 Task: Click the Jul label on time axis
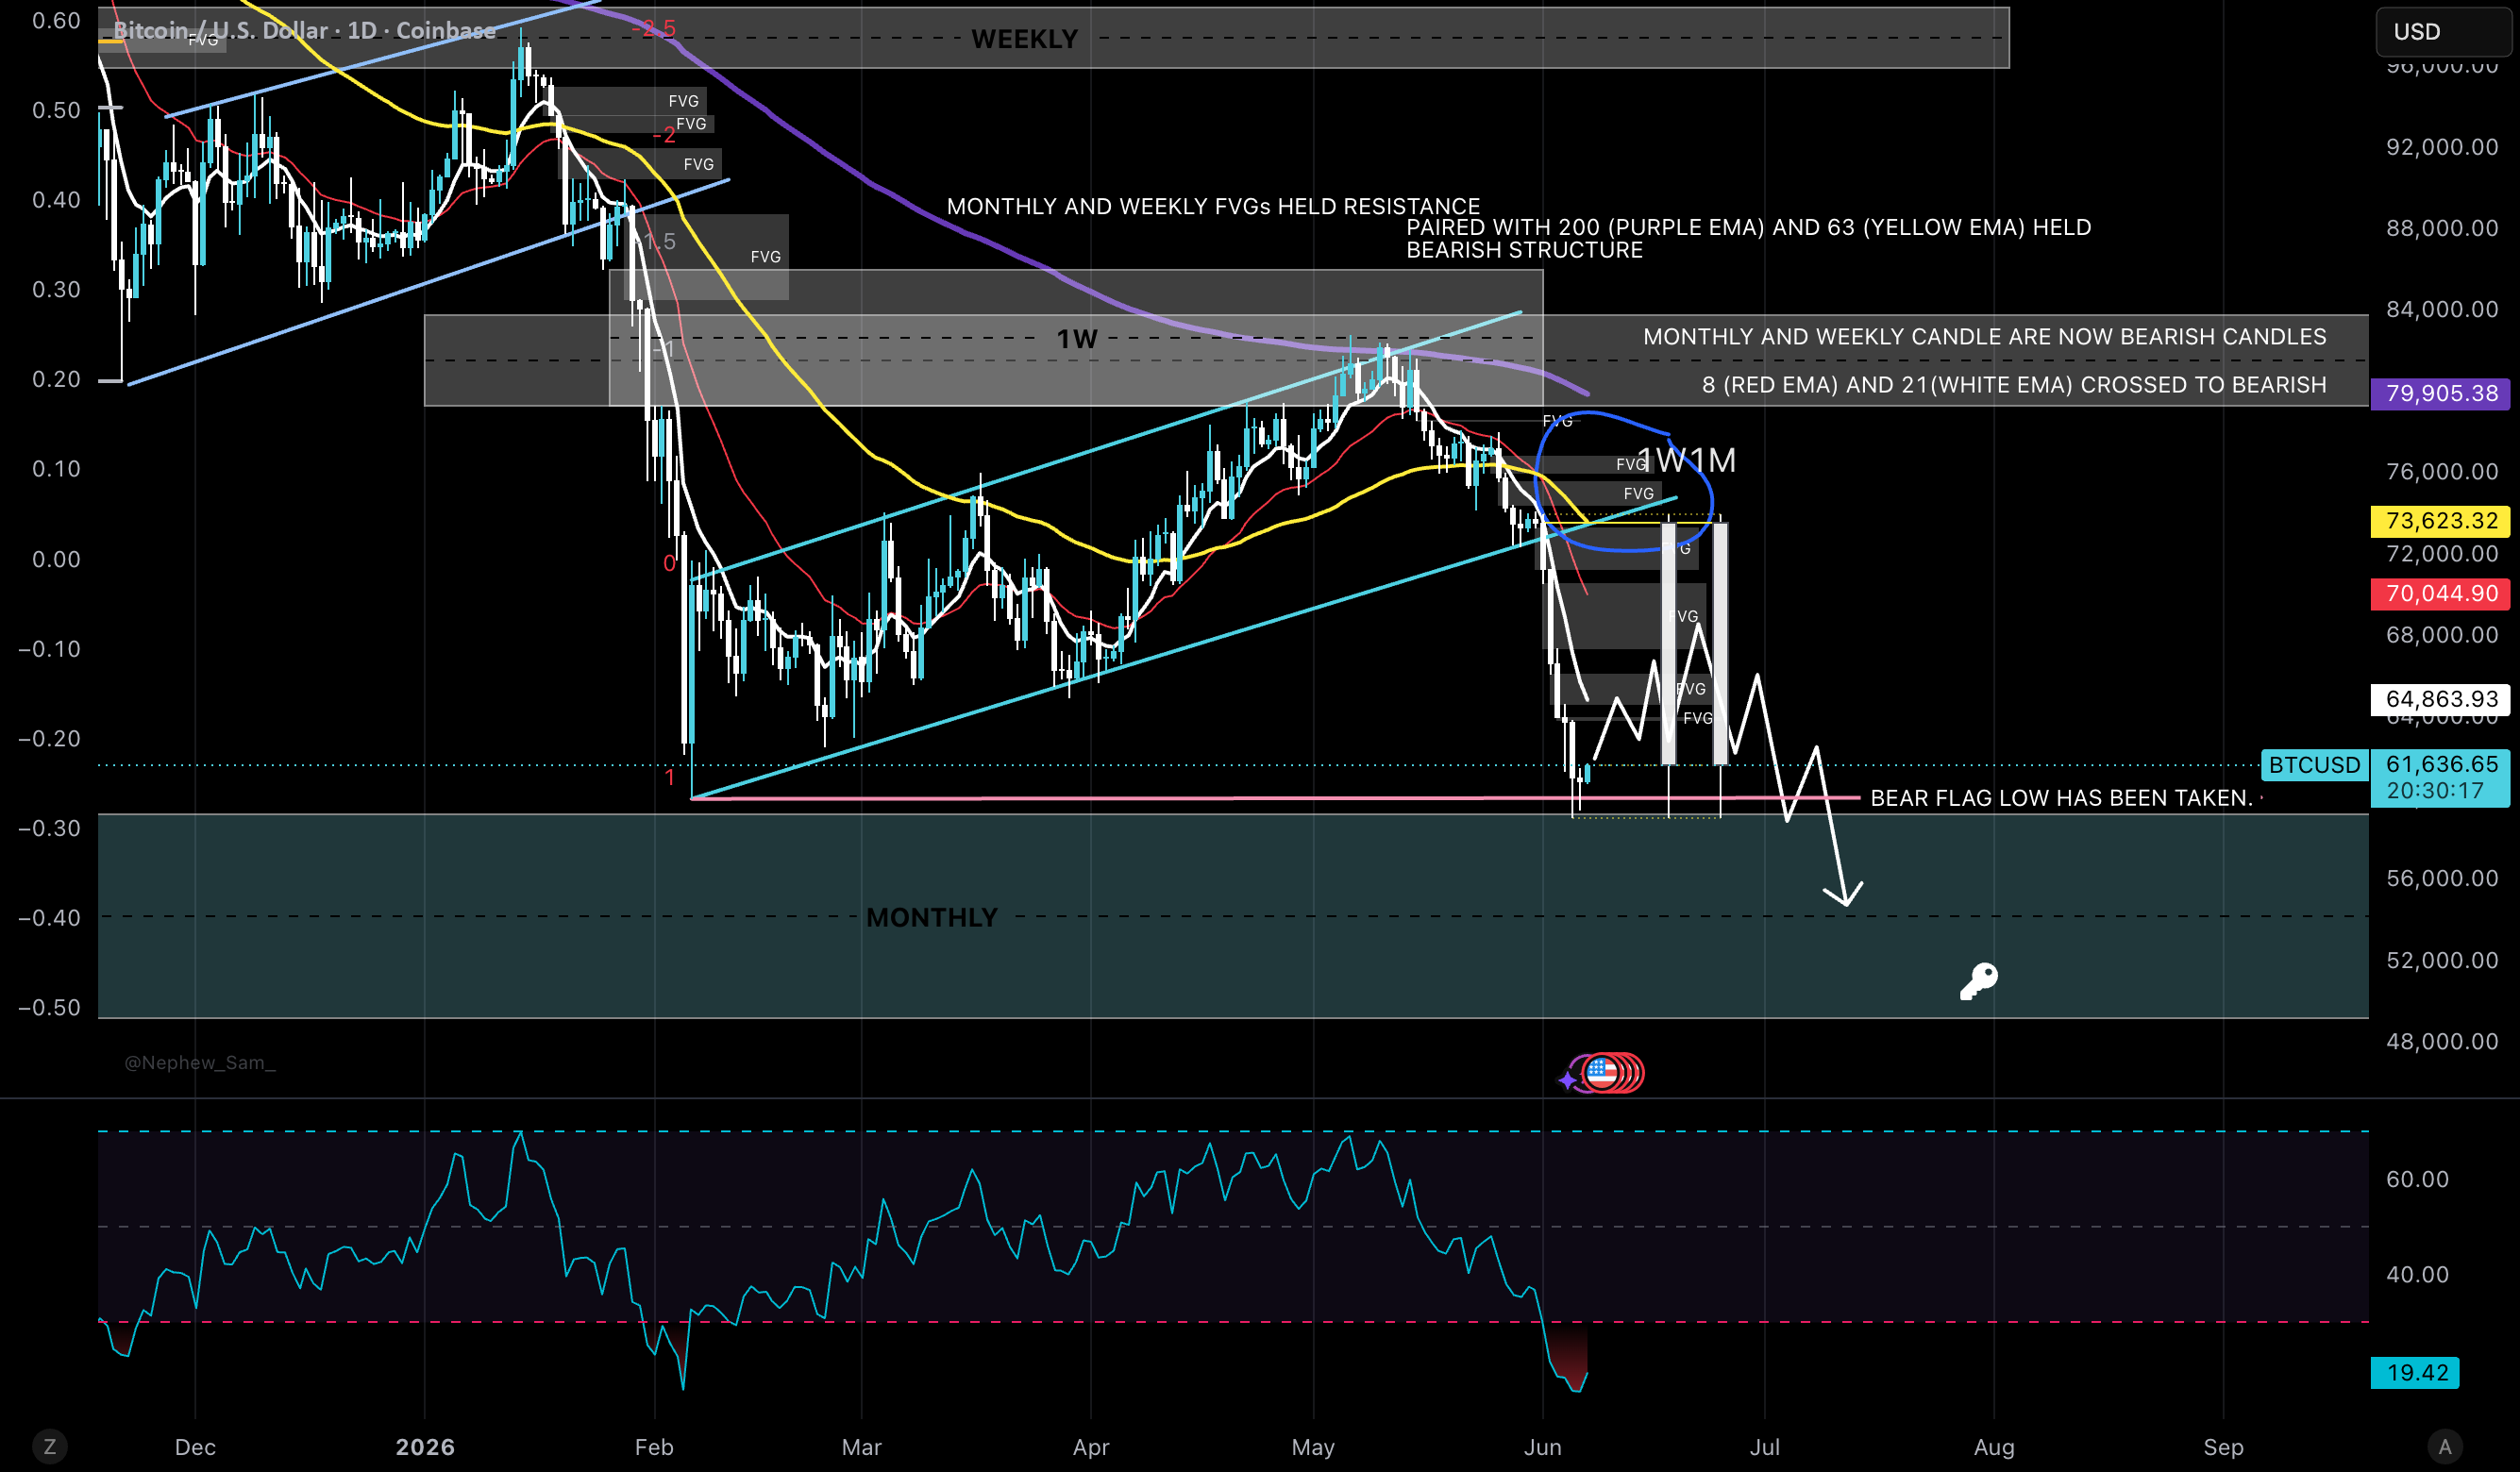tap(1765, 1447)
